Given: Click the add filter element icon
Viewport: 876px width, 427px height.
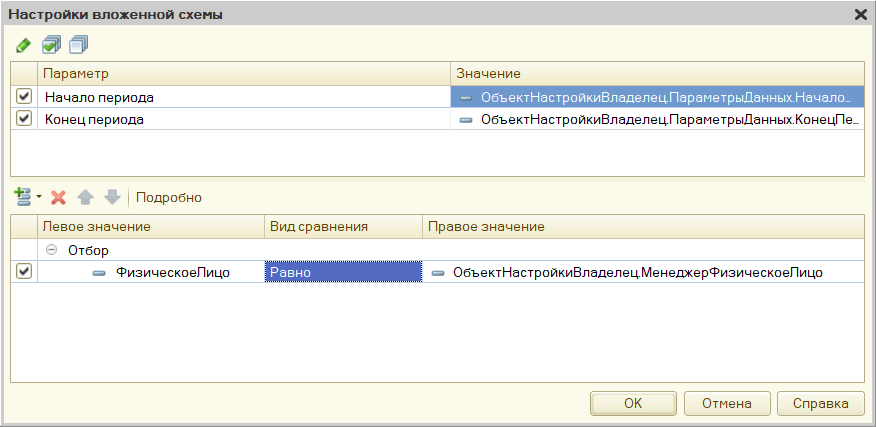Looking at the screenshot, I should 23,197.
